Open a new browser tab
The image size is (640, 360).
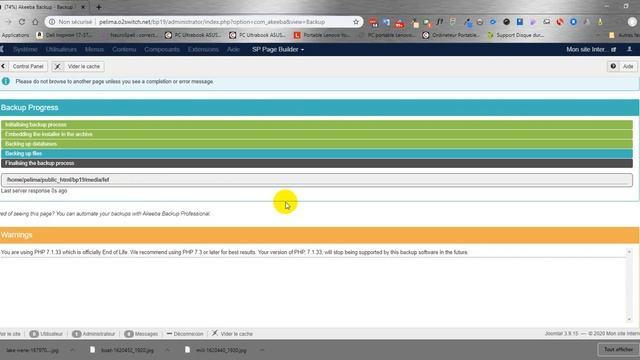pyautogui.click(x=98, y=7)
